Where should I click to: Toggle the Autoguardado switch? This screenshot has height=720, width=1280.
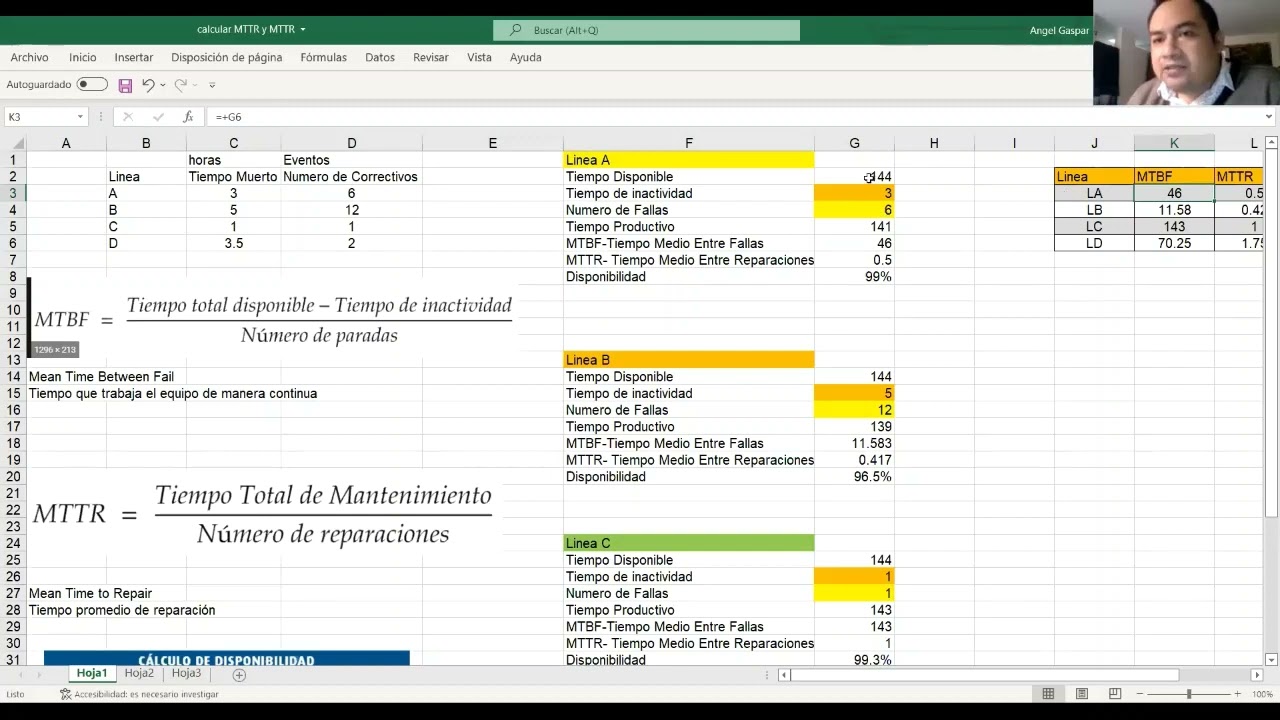pyautogui.click(x=92, y=85)
